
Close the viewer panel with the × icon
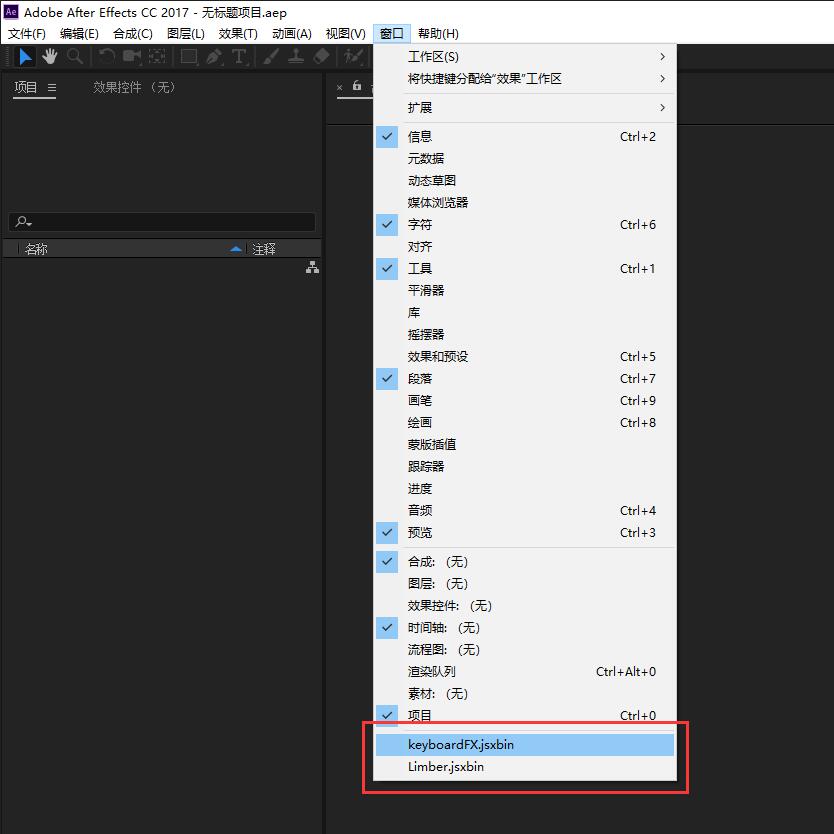pyautogui.click(x=340, y=87)
